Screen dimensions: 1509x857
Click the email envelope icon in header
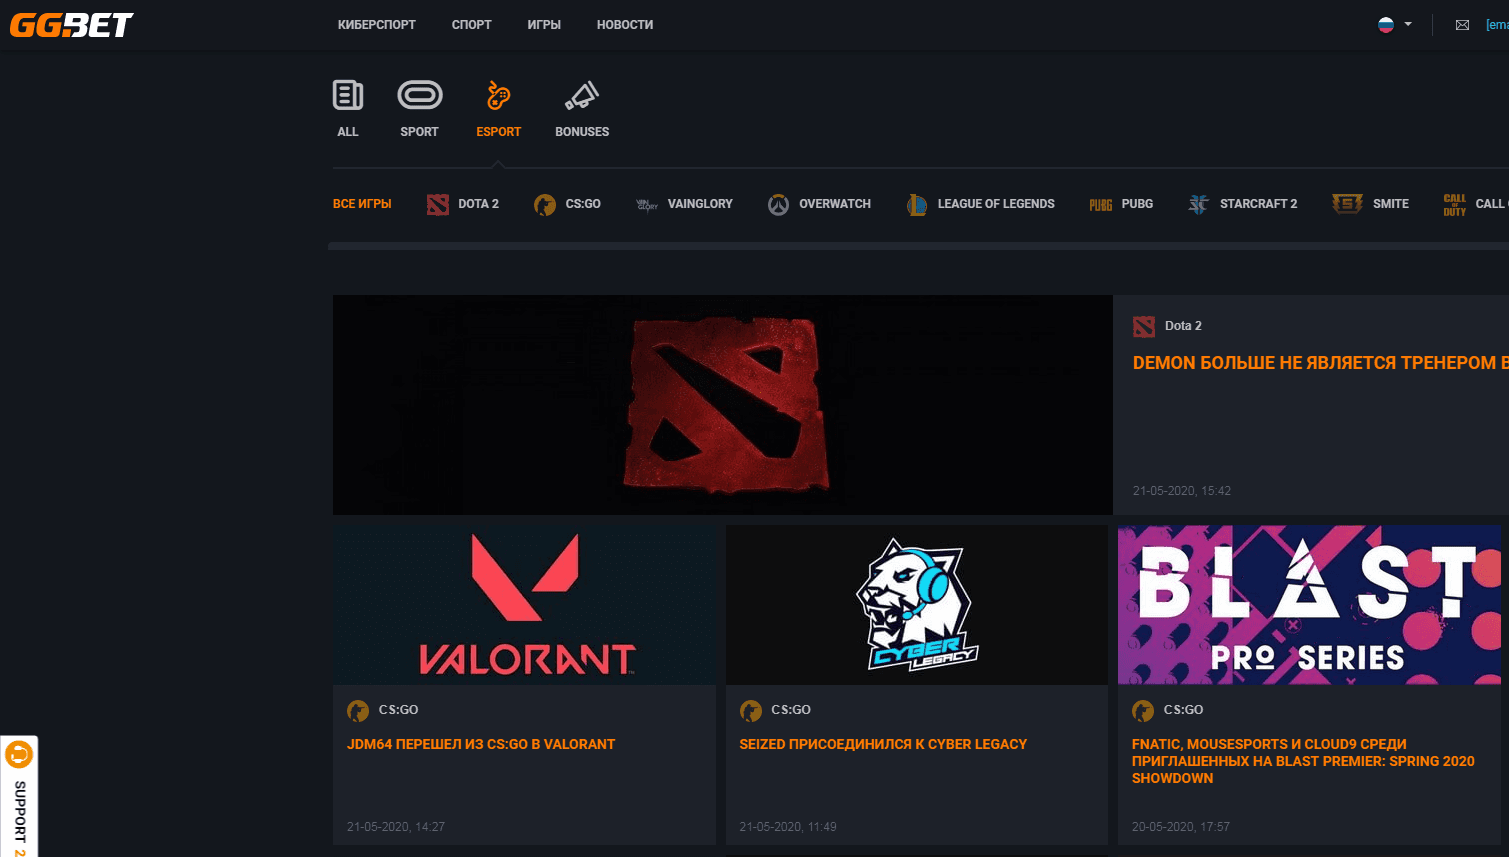tap(1462, 24)
